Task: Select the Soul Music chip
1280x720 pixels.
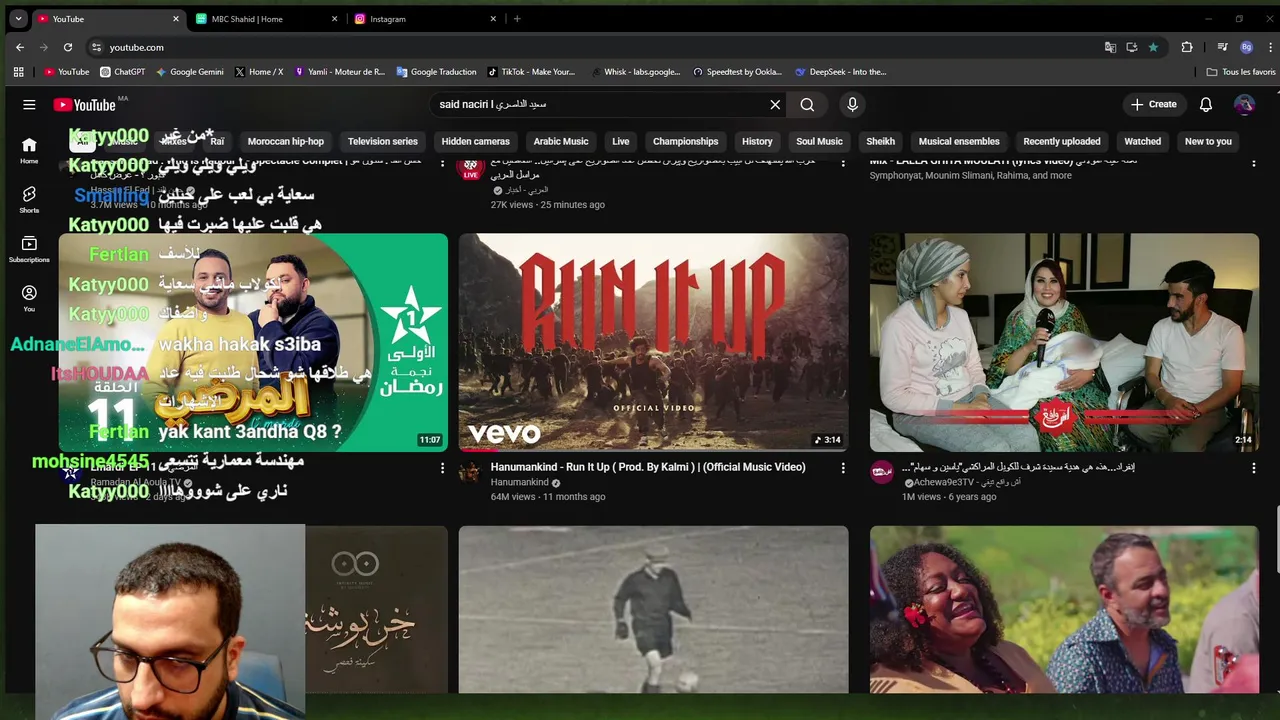Action: click(x=820, y=141)
